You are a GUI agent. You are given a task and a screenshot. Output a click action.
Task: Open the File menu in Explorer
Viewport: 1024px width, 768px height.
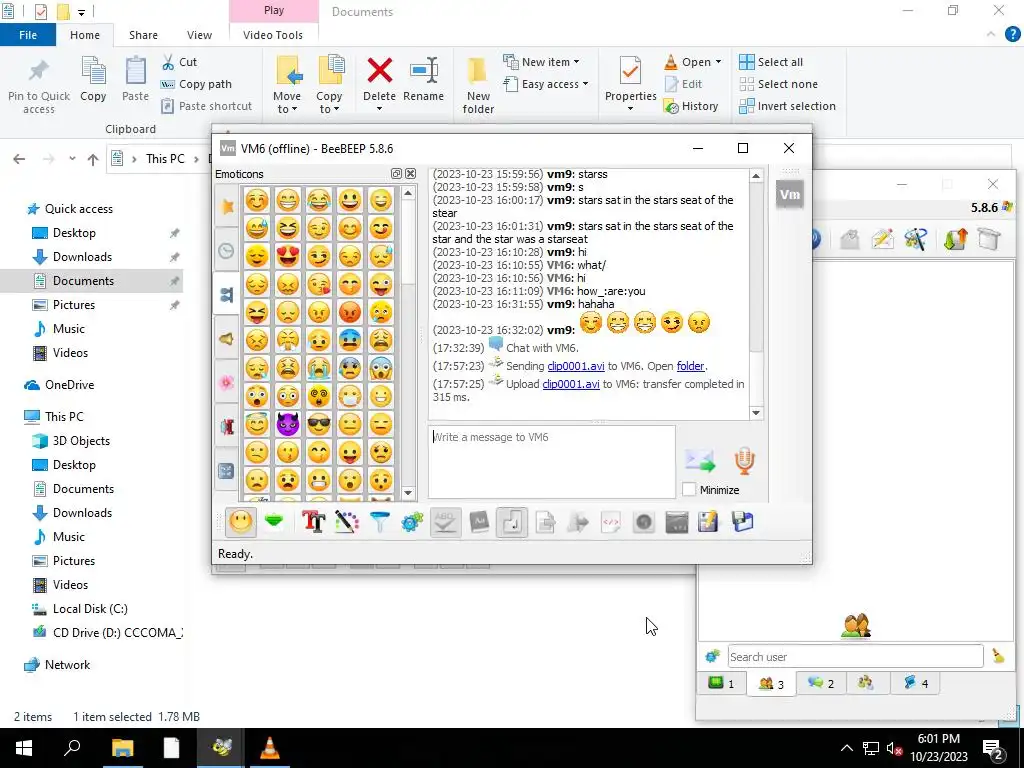[x=28, y=35]
